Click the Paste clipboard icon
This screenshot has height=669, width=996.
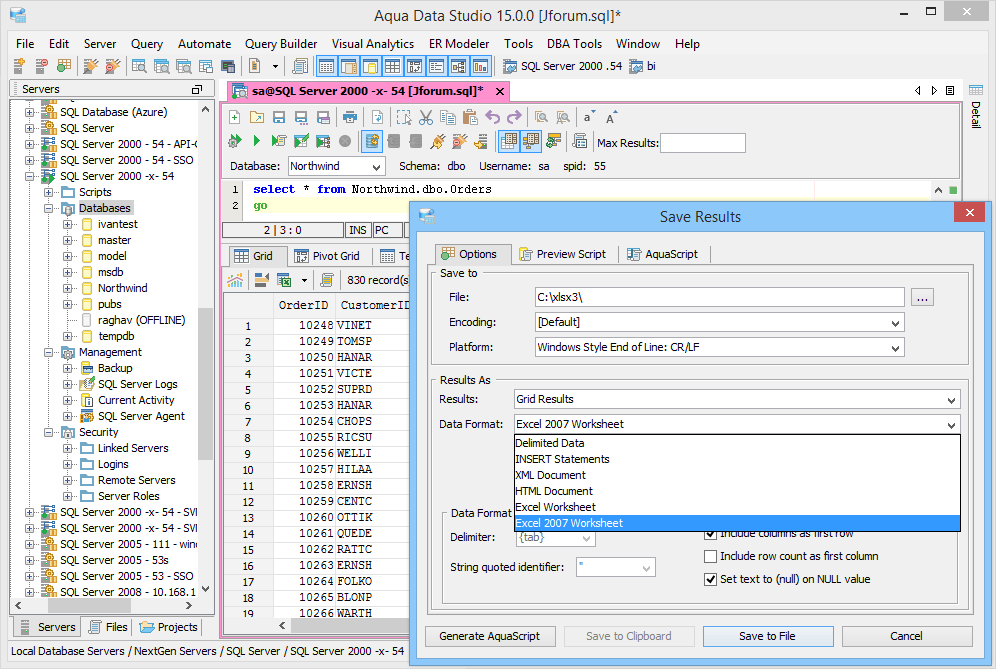(x=470, y=118)
